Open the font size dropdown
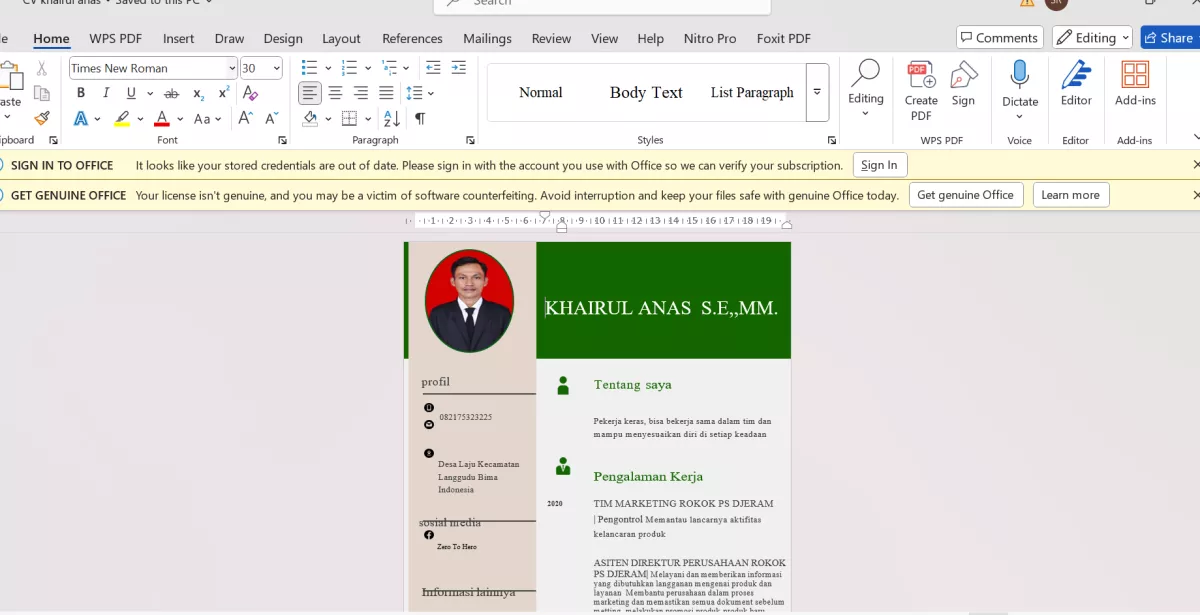The width and height of the screenshot is (1200, 615). (x=276, y=68)
